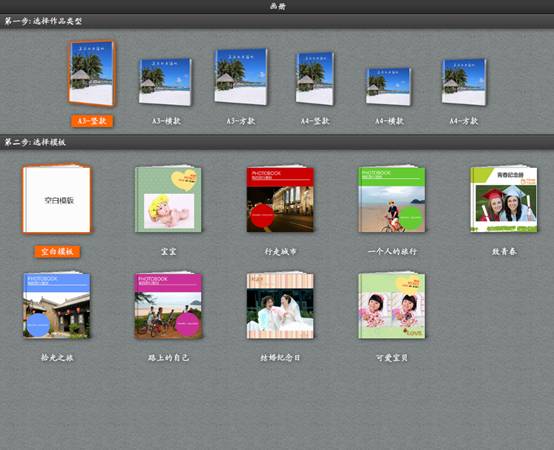Image resolution: width=554 pixels, height=450 pixels.
Task: Select the A4-竖款 album type thumbnail
Action: pyautogui.click(x=315, y=79)
